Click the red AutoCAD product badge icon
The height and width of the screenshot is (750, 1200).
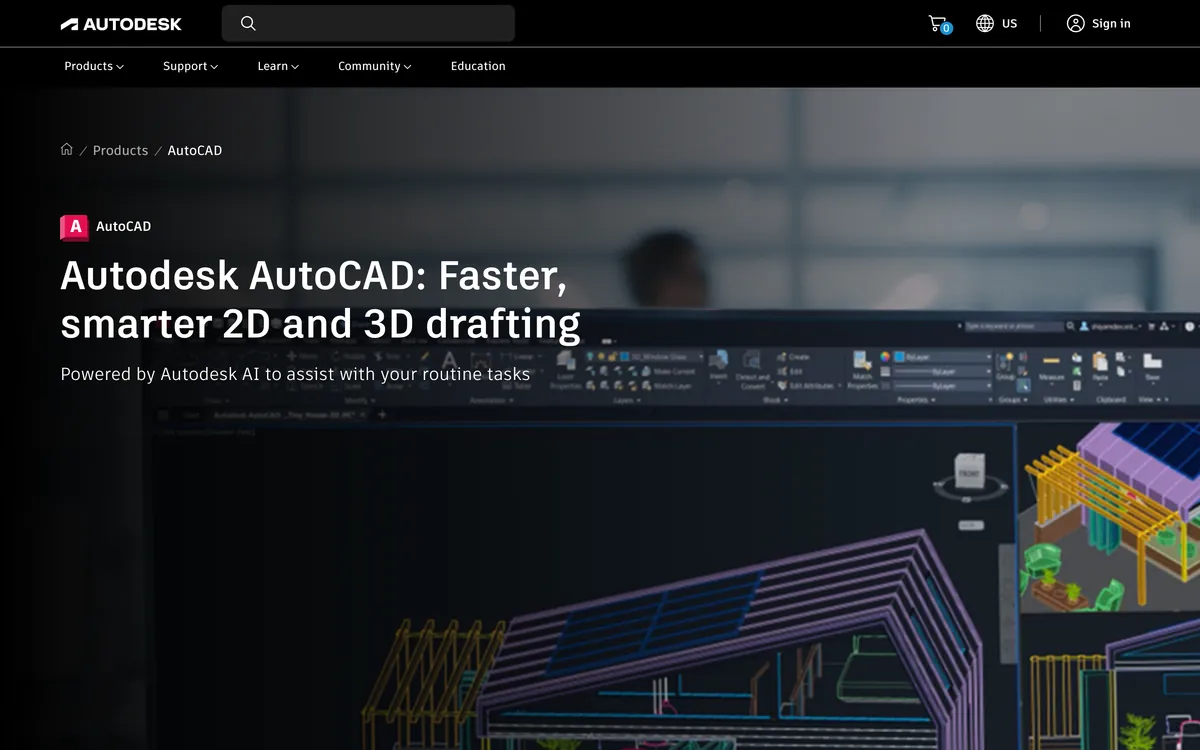[x=74, y=227]
